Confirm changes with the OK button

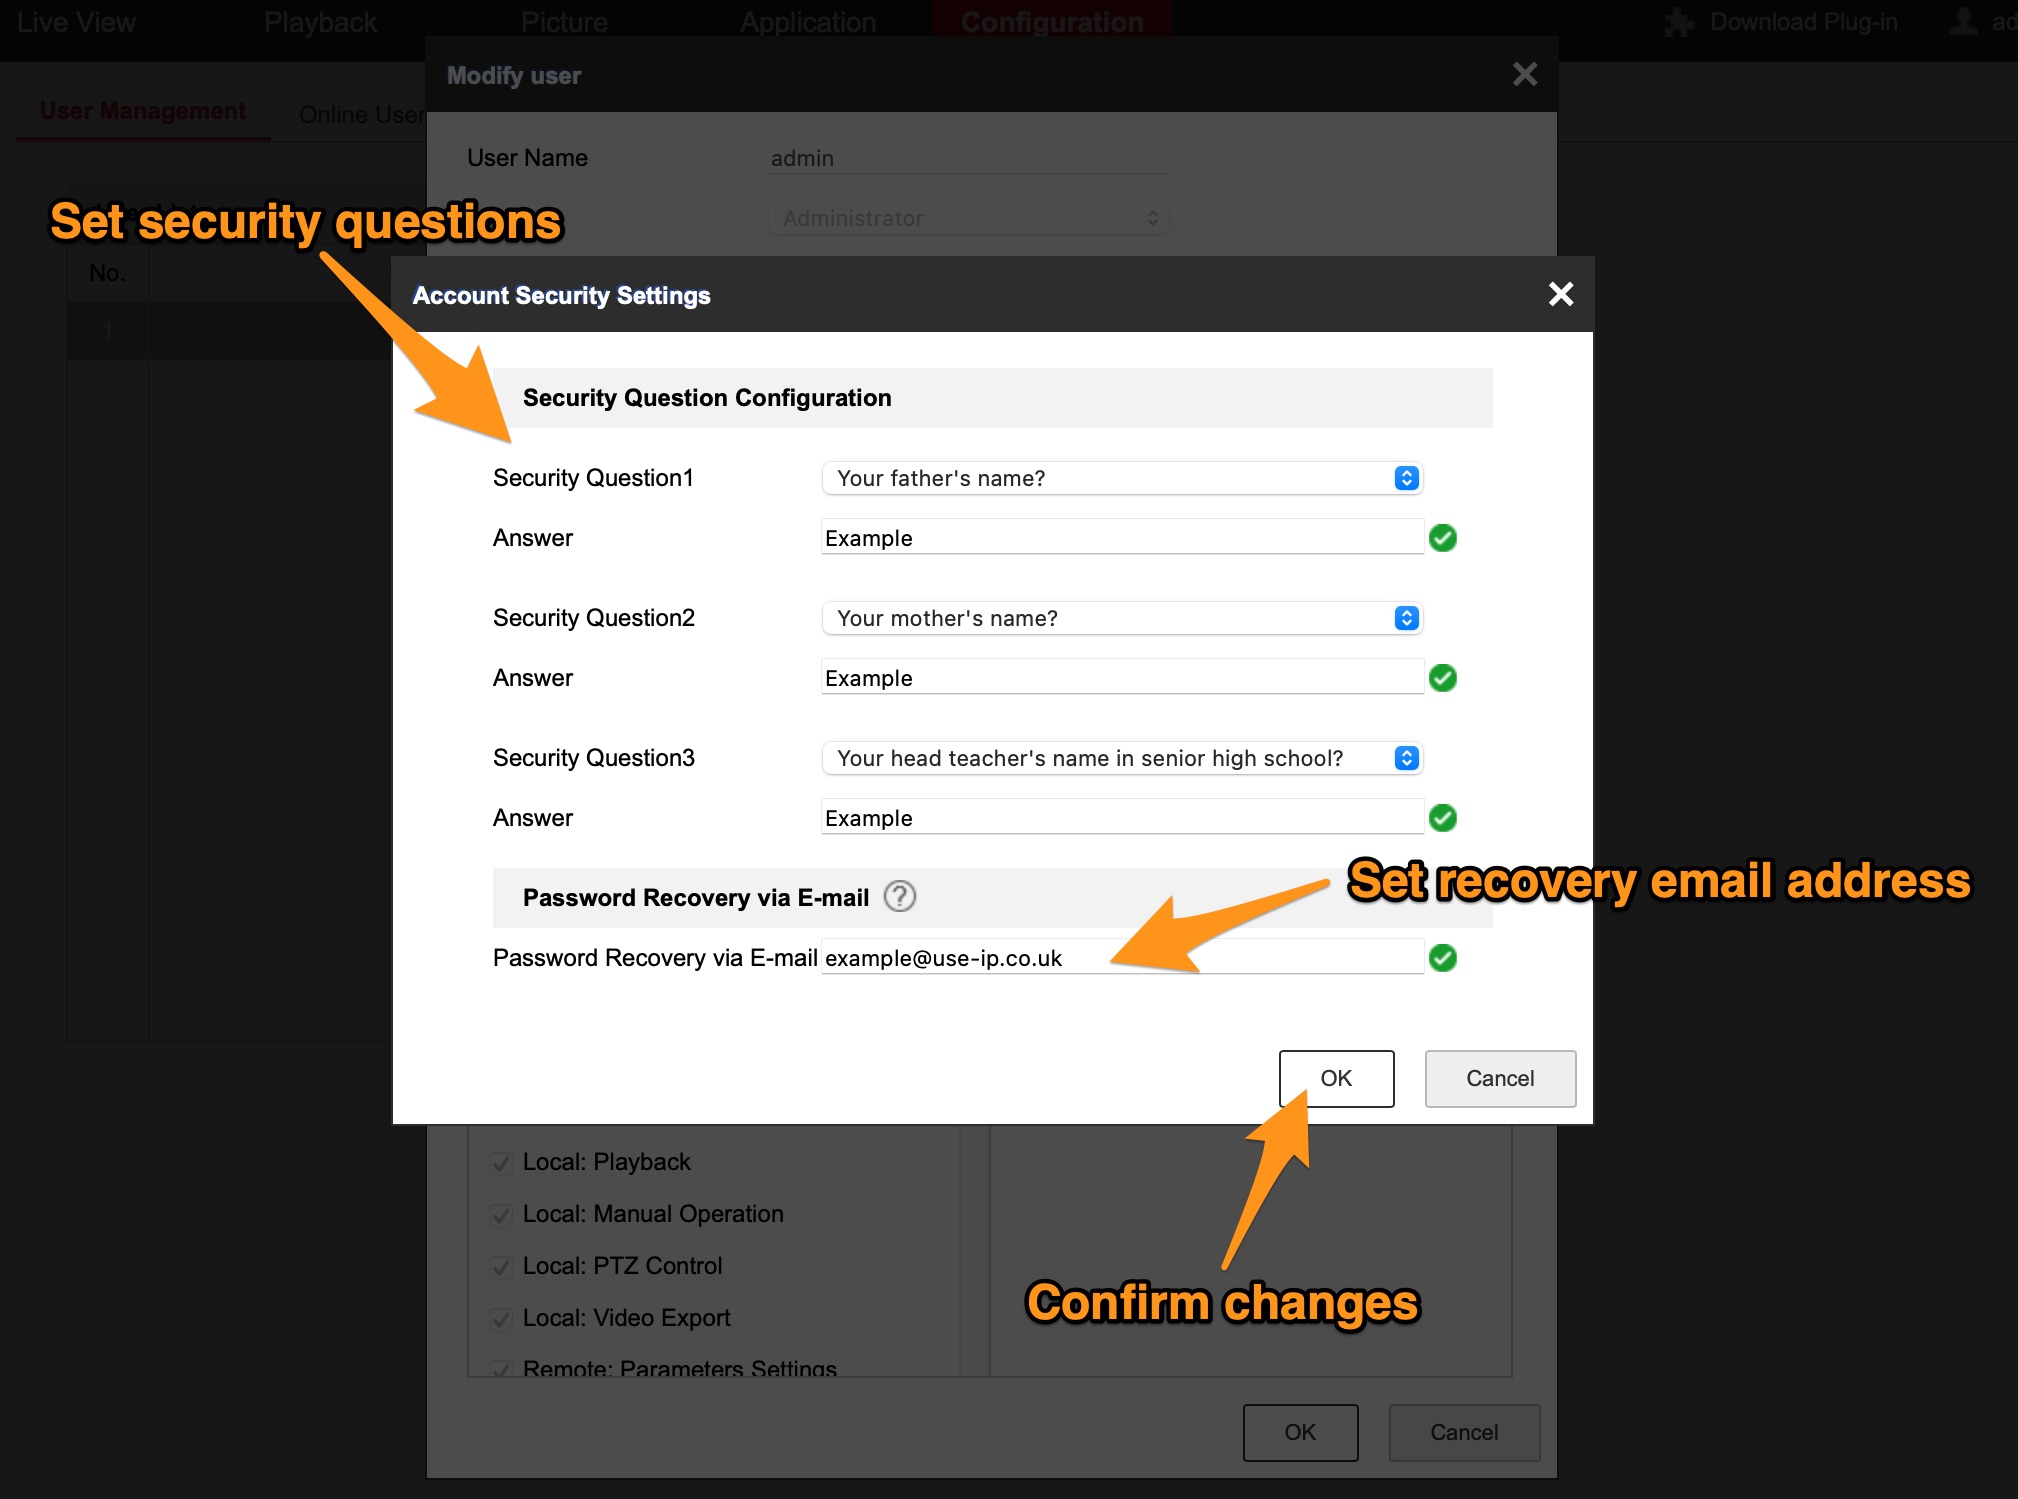click(1336, 1079)
